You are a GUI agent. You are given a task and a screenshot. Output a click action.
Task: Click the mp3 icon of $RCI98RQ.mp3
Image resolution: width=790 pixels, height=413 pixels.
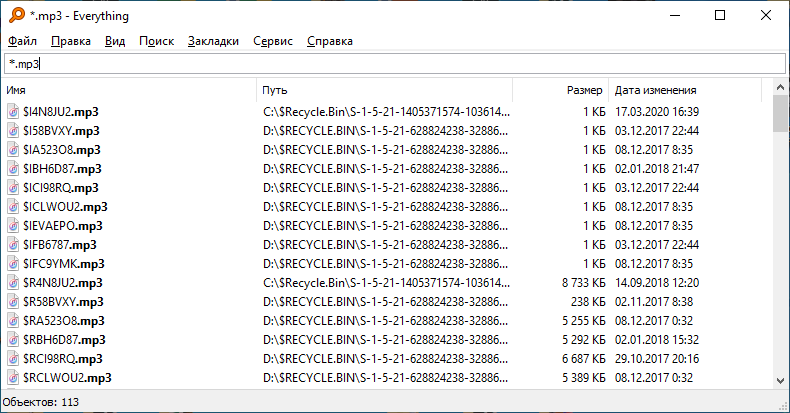(13, 359)
